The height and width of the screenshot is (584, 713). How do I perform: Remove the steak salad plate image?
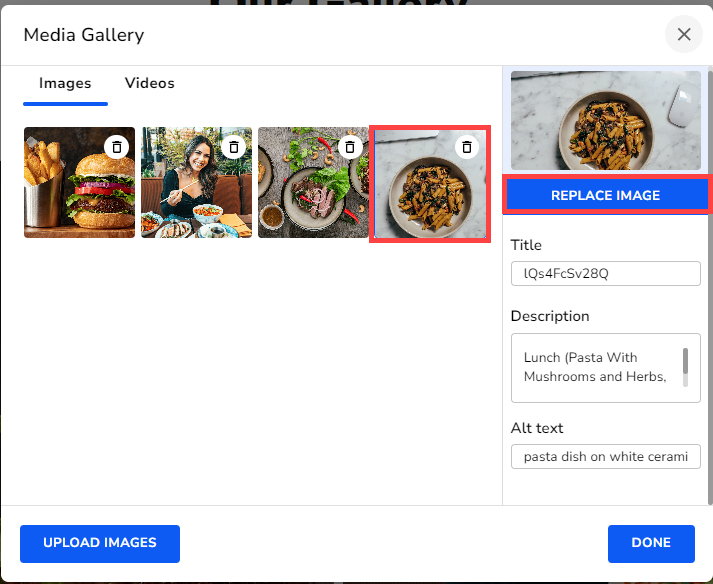tap(350, 147)
